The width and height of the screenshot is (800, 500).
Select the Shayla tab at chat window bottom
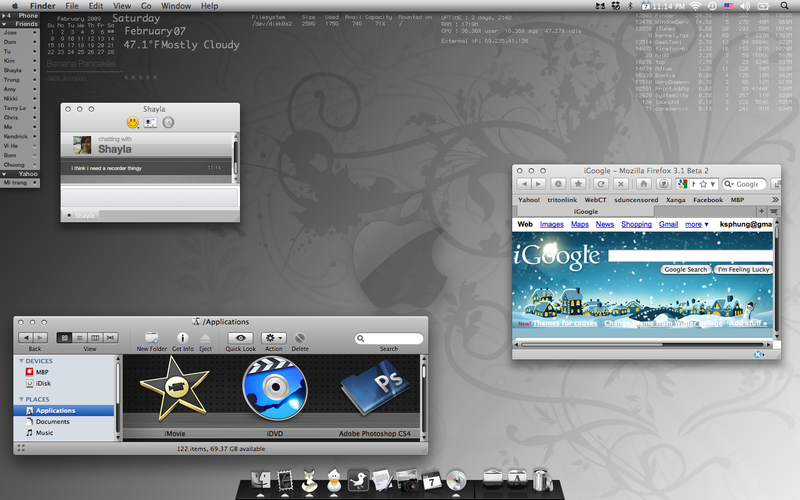click(x=81, y=215)
